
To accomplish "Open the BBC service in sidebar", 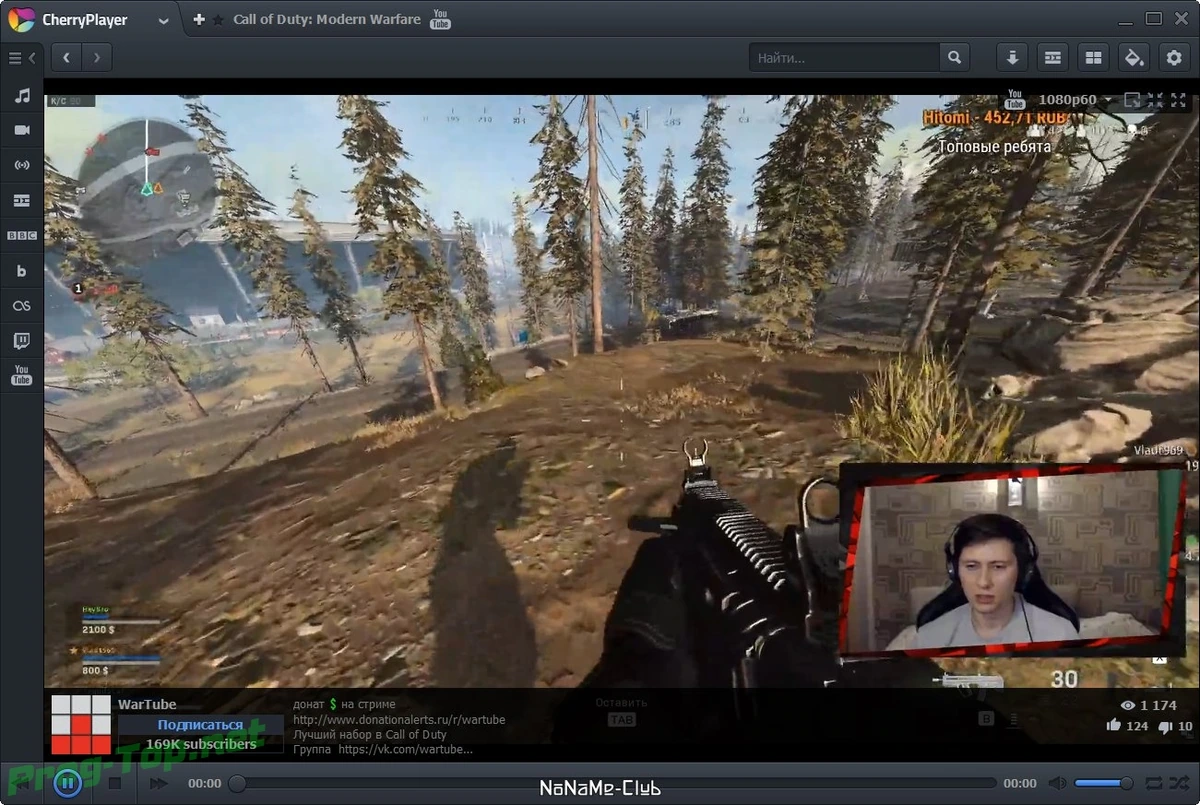I will pos(21,235).
